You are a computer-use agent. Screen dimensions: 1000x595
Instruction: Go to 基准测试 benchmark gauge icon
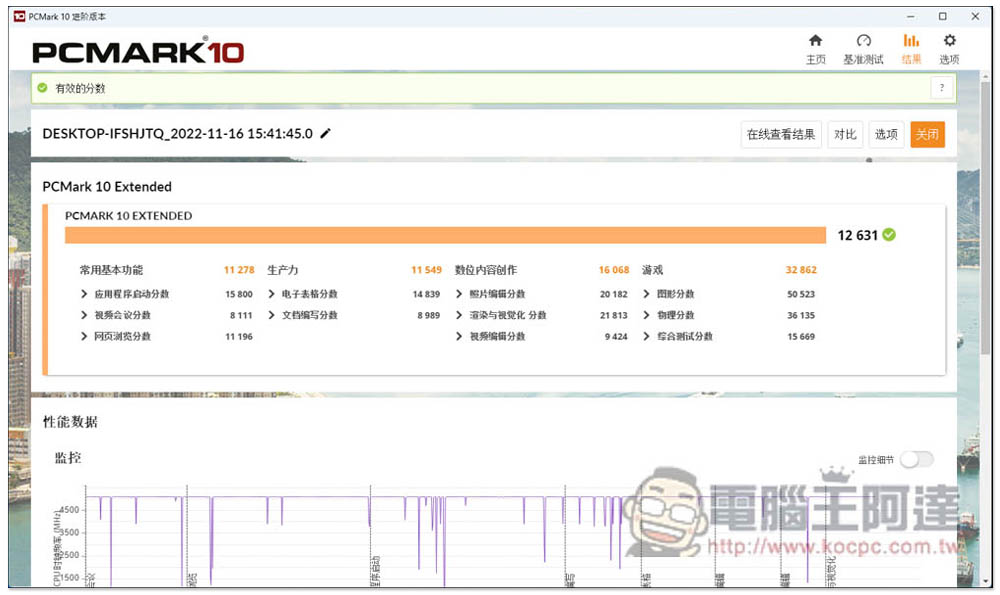864,41
